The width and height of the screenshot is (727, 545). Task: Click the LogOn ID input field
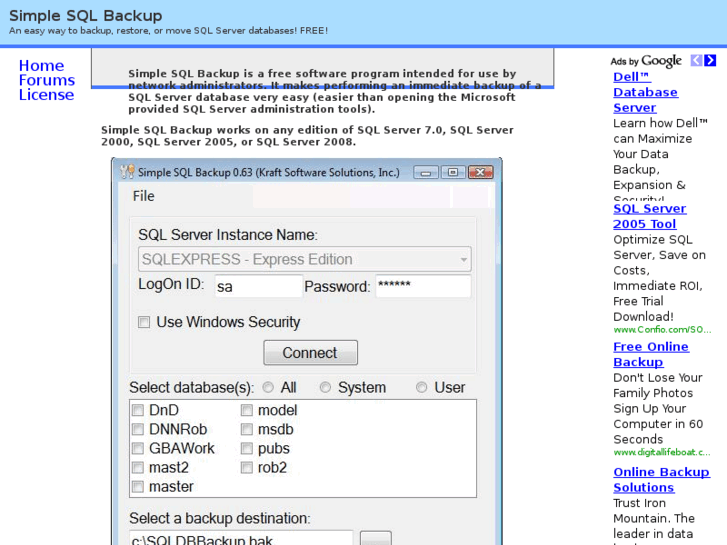[x=258, y=286]
